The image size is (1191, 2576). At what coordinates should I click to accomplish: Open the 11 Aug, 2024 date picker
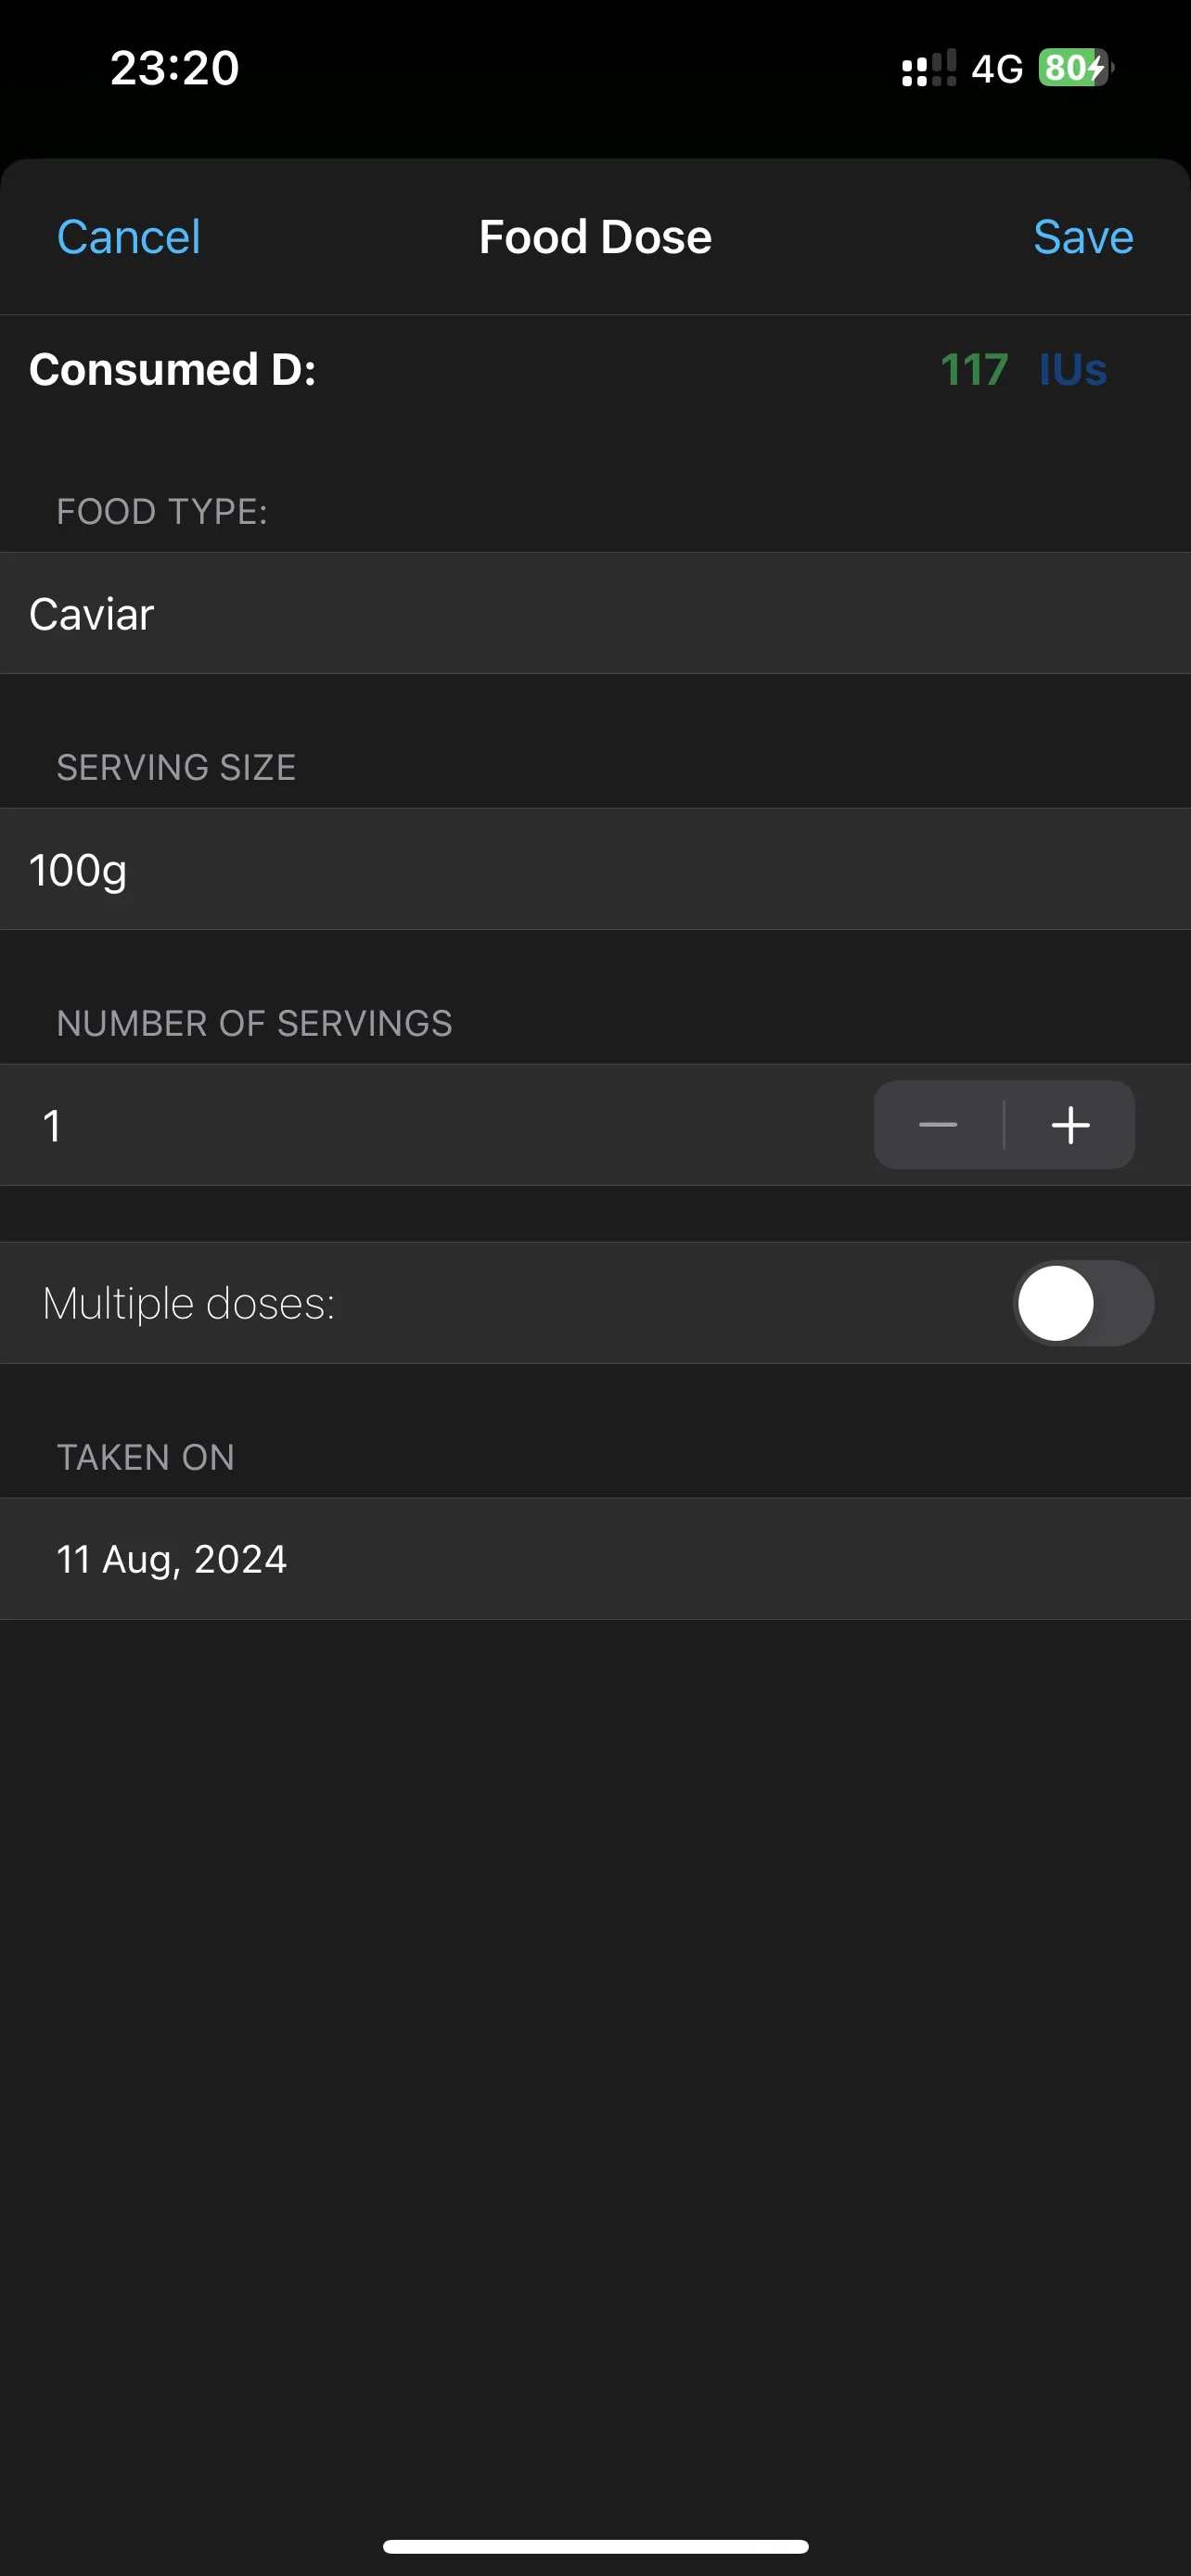coord(595,1559)
